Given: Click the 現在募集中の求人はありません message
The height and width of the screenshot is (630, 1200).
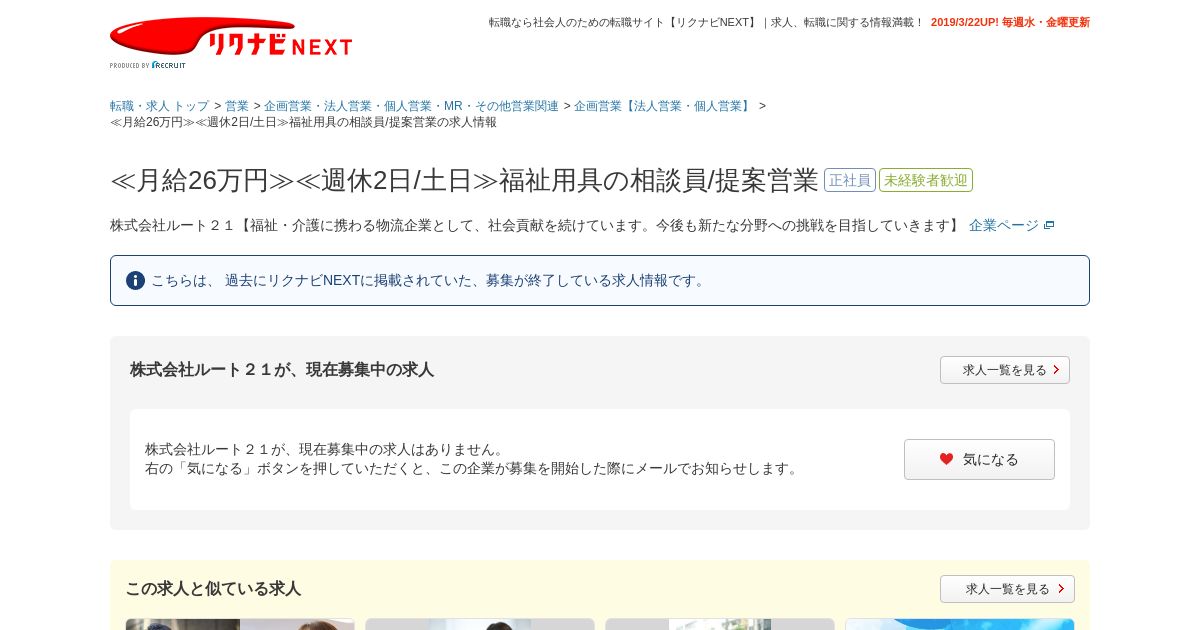Looking at the screenshot, I should [327, 450].
